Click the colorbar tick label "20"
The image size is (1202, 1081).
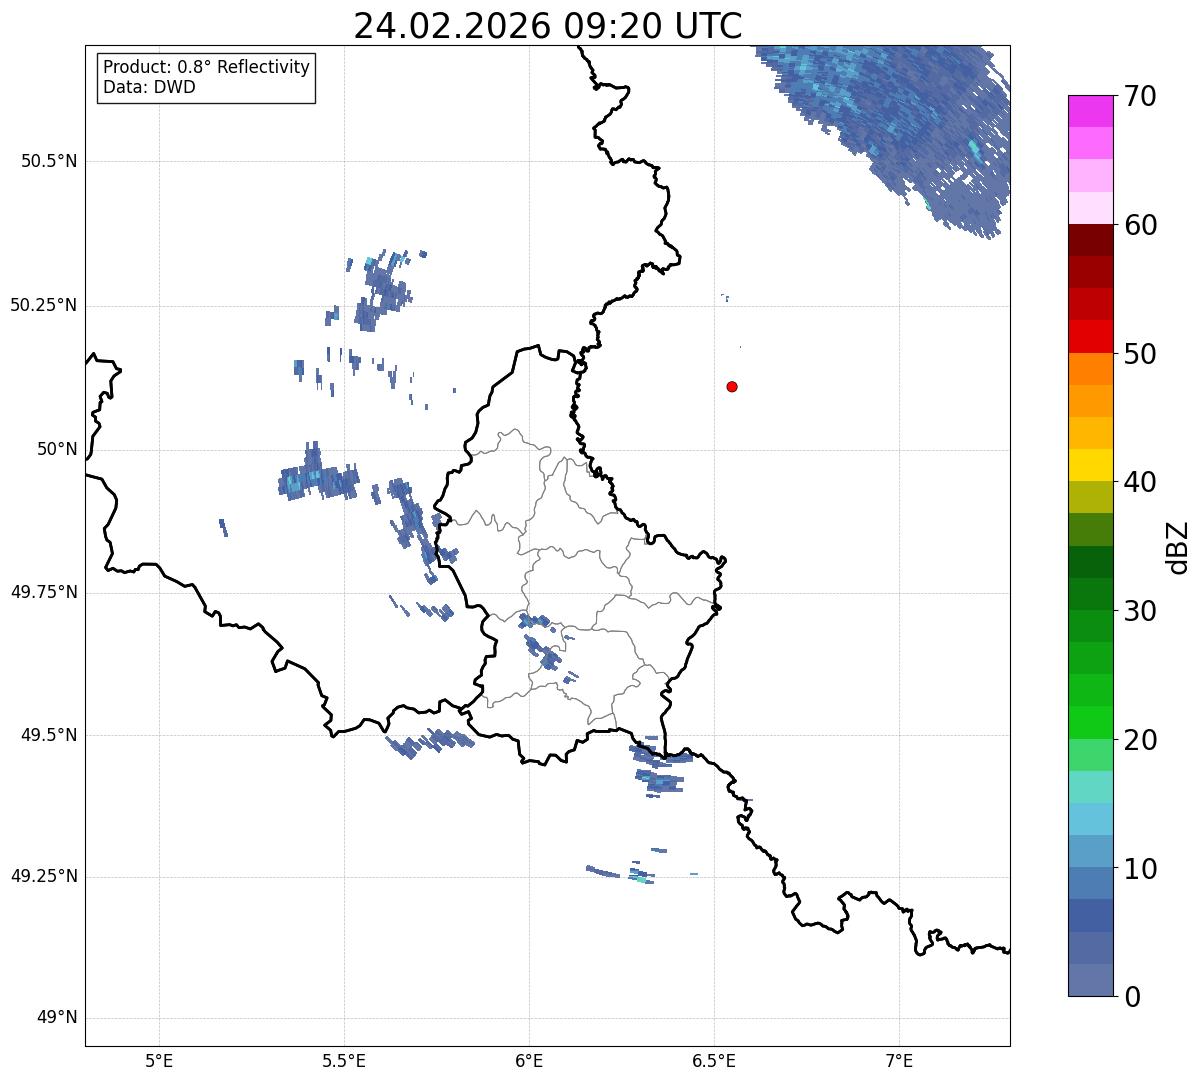(x=1140, y=740)
